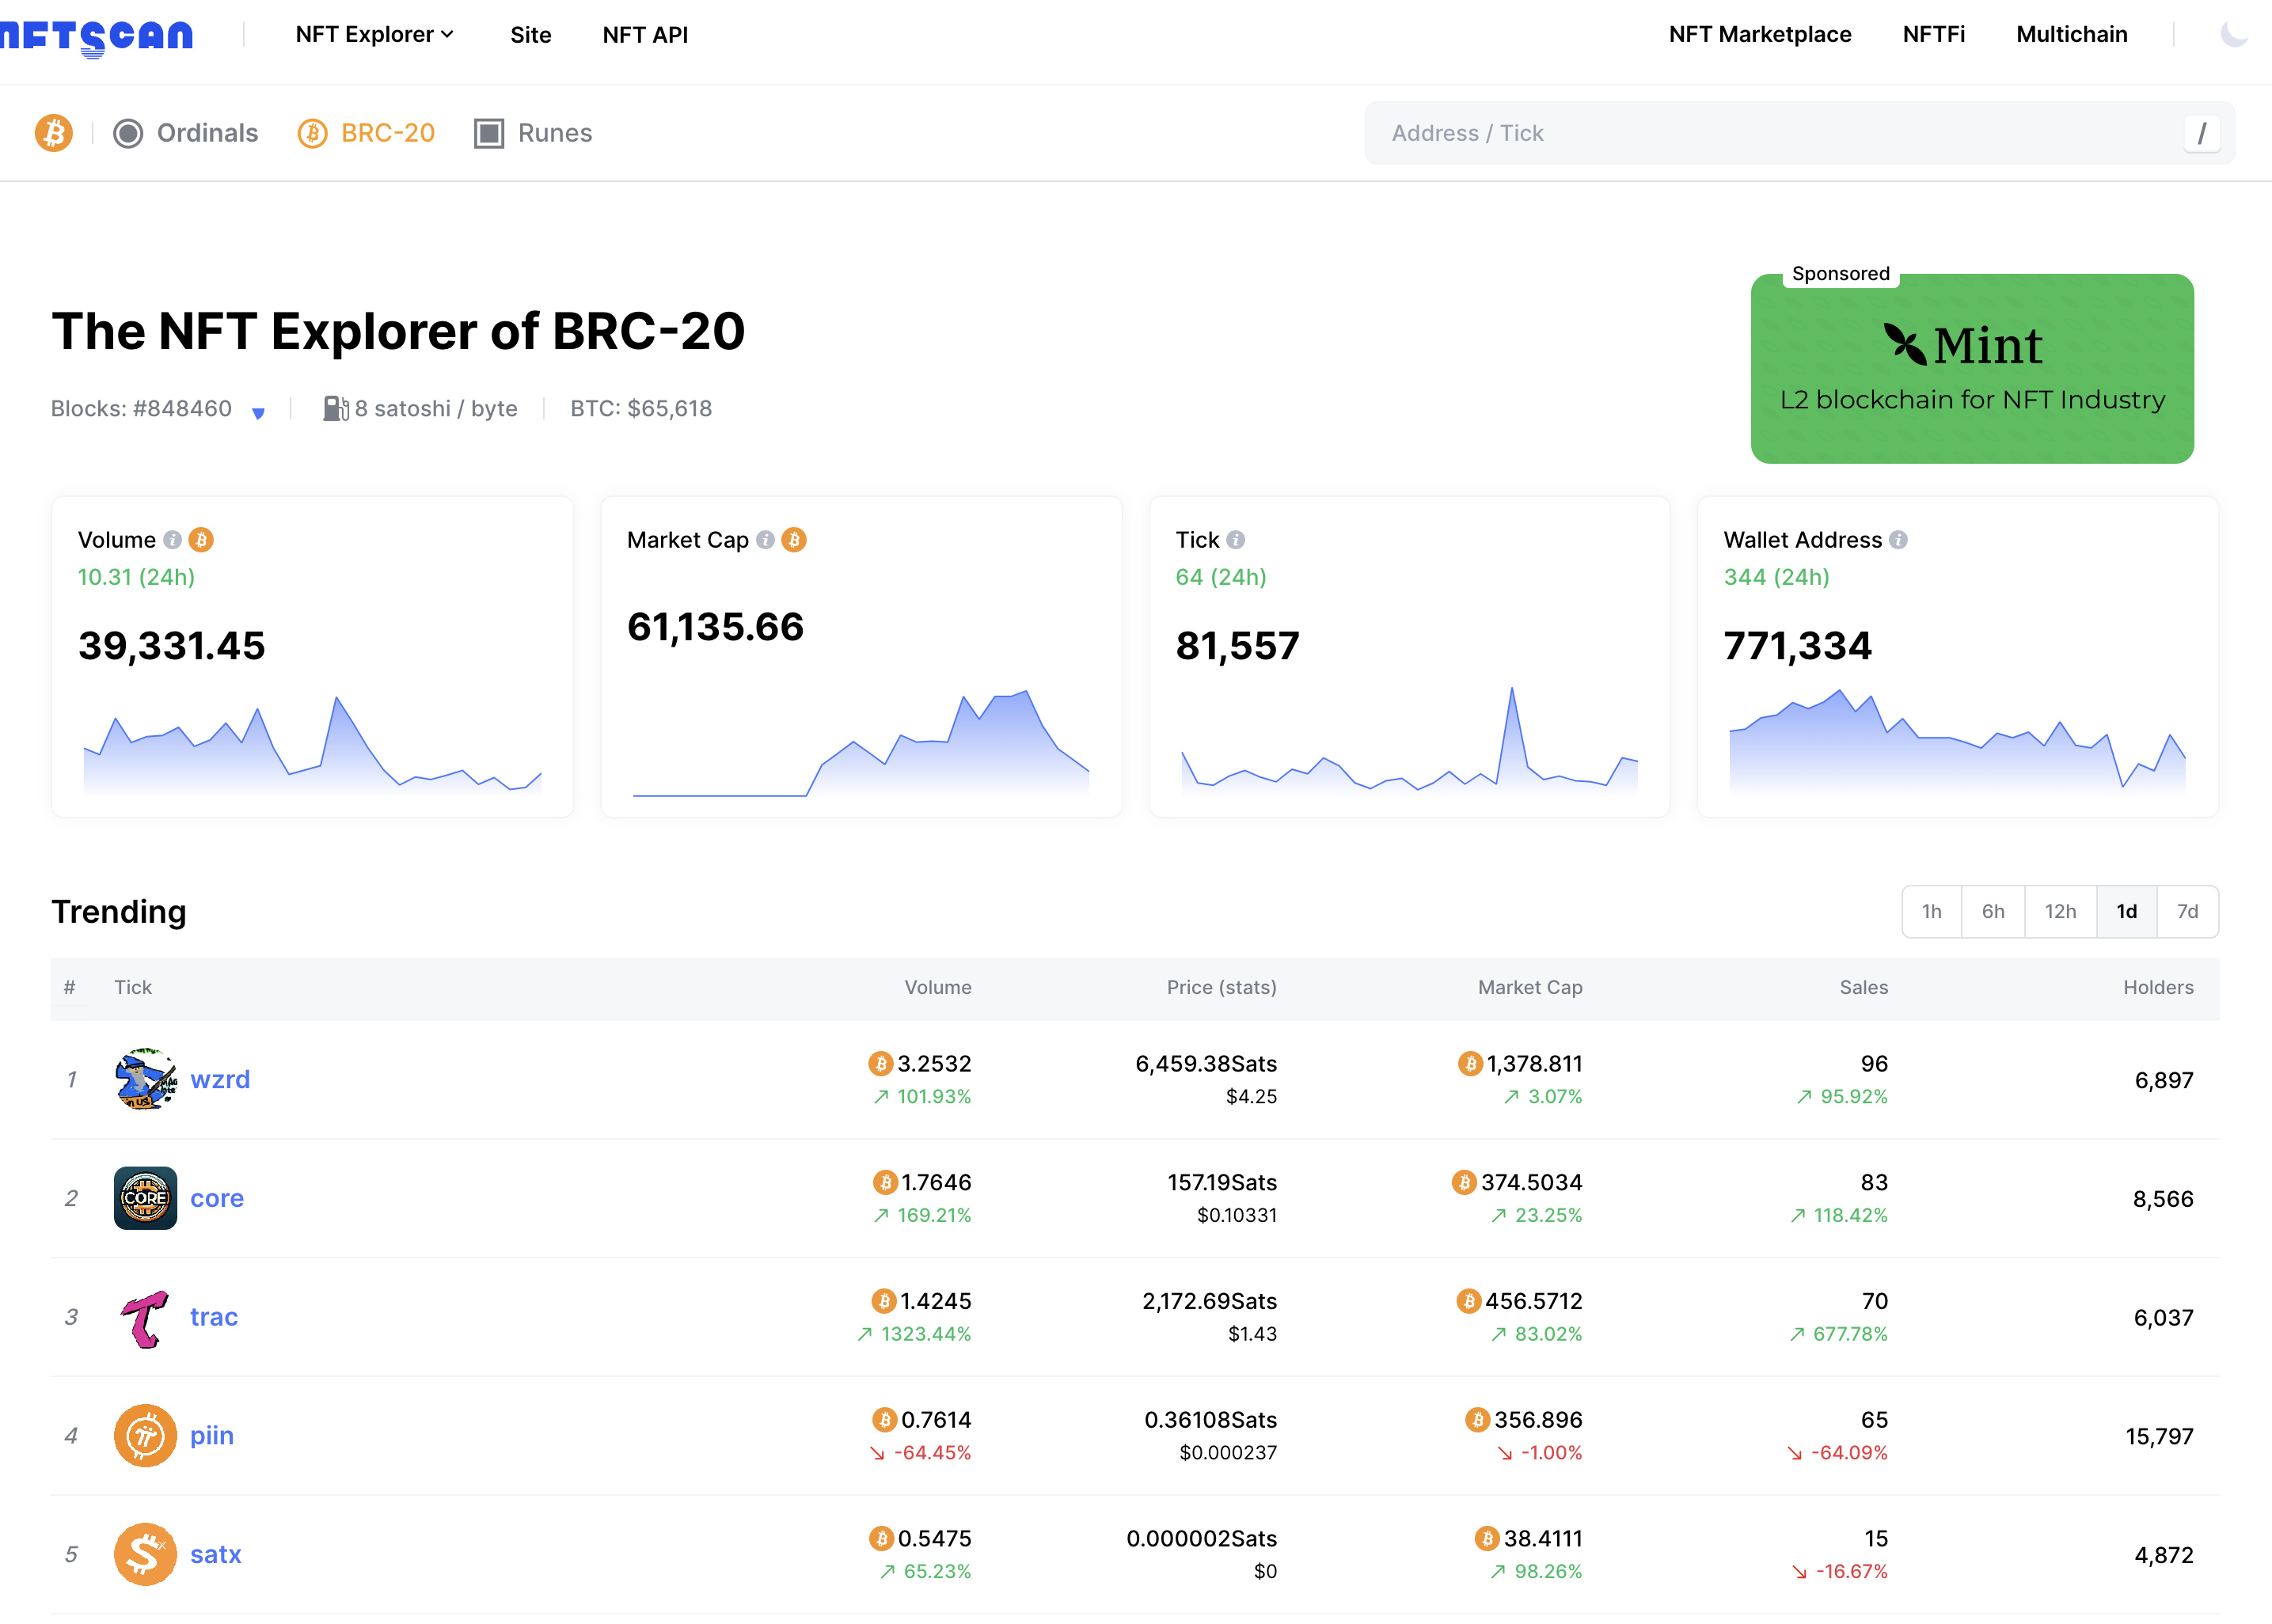The width and height of the screenshot is (2272, 1624).
Task: Click the sponsored Mint banner
Action: click(1971, 368)
